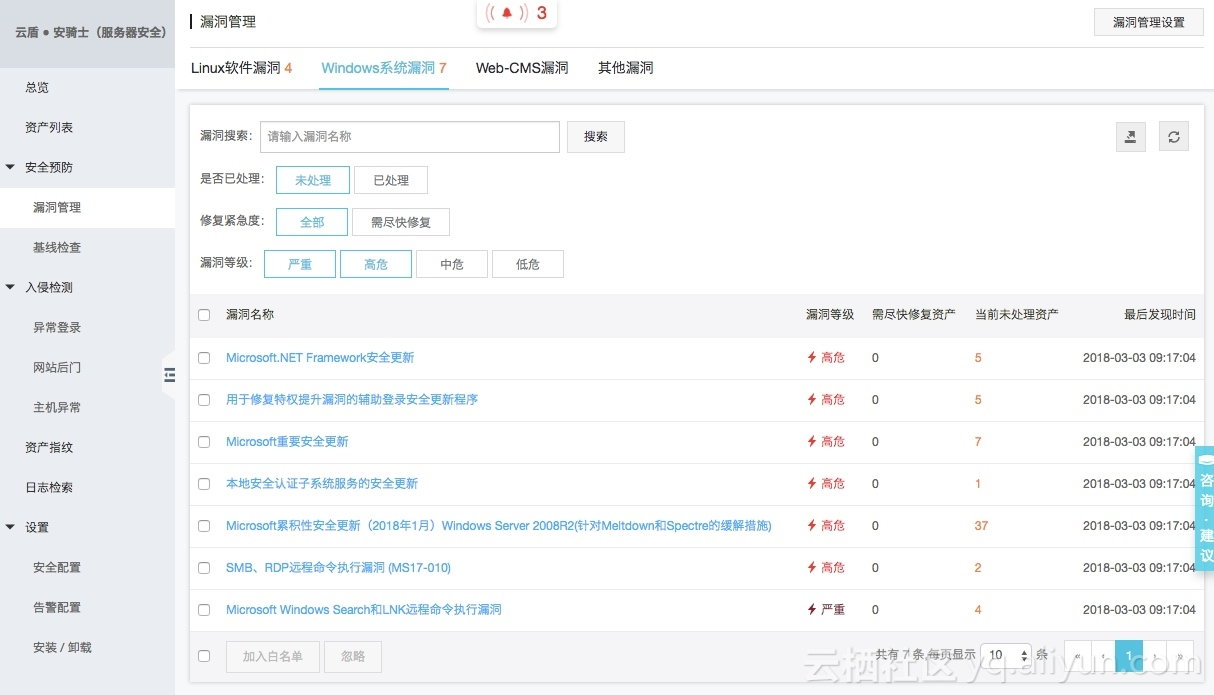Collapse the 安全预防 sidebar group
The image size is (1214, 695).
pos(11,167)
